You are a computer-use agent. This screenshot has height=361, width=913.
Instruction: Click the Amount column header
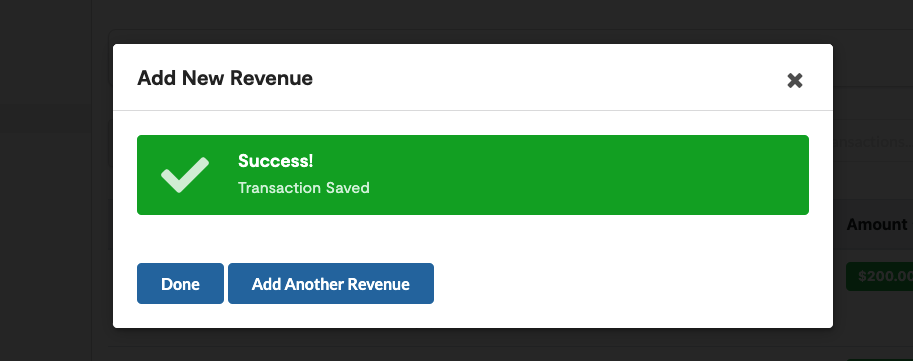click(x=876, y=224)
